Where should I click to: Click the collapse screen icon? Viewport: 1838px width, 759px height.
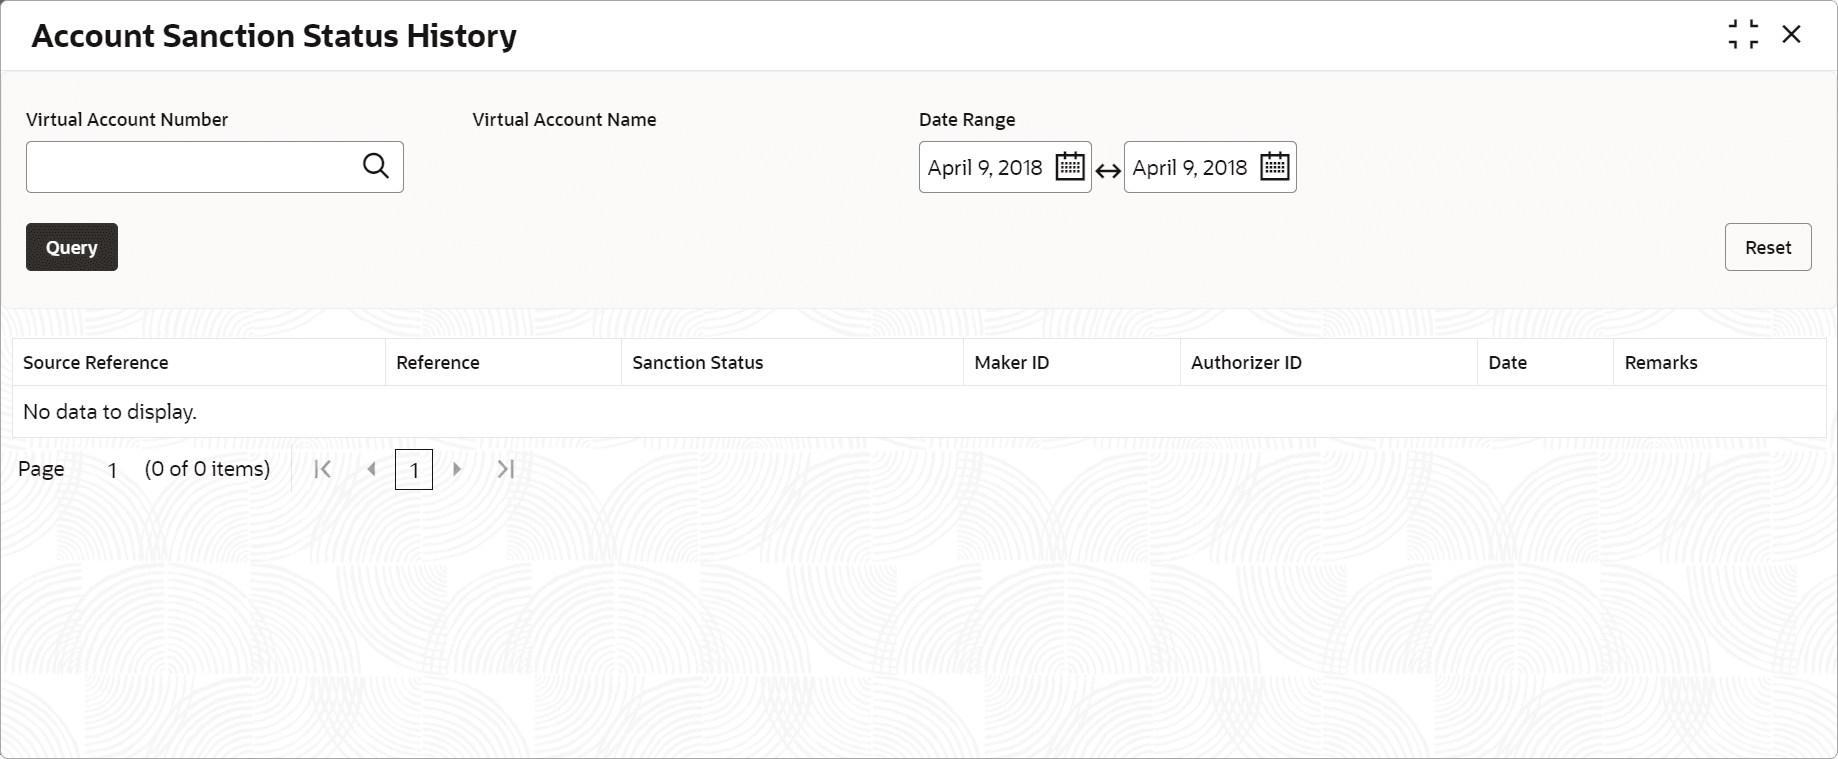tap(1743, 35)
